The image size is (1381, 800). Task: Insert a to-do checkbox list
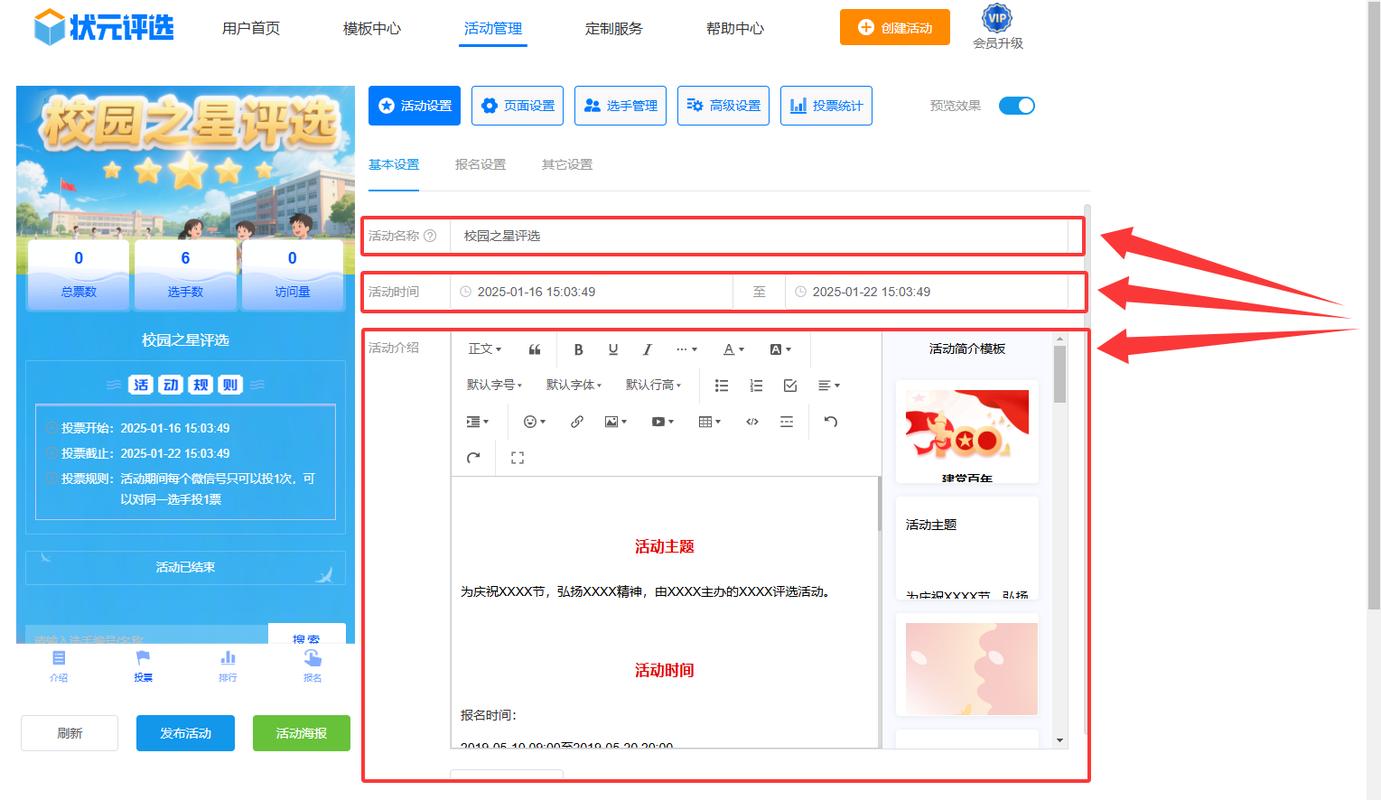790,385
